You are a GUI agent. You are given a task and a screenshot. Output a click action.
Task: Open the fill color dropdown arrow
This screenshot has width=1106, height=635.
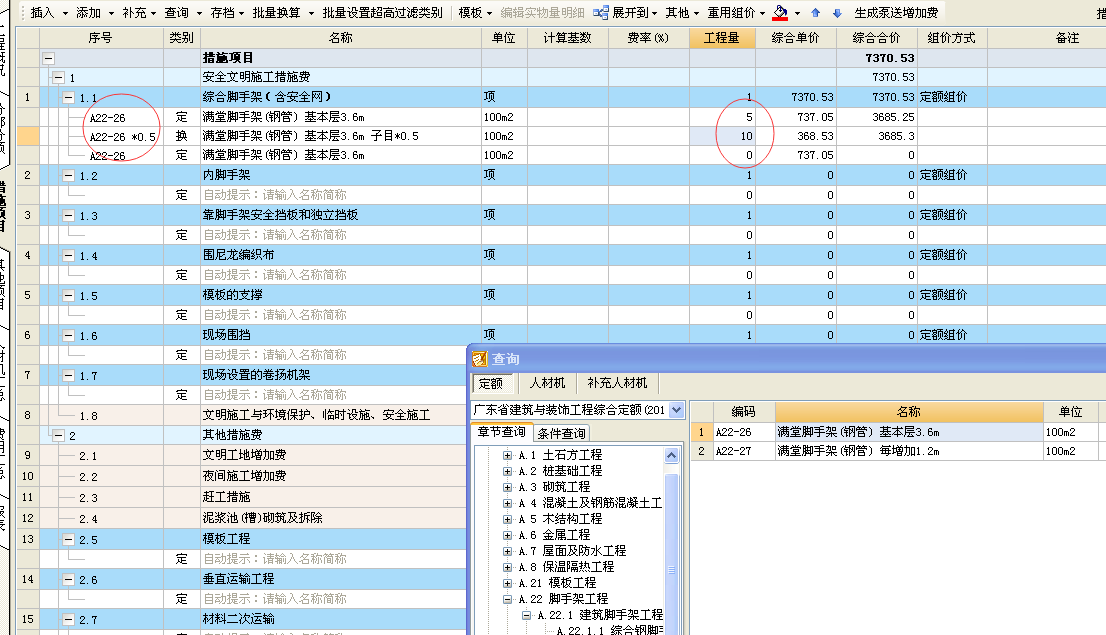[x=798, y=13]
